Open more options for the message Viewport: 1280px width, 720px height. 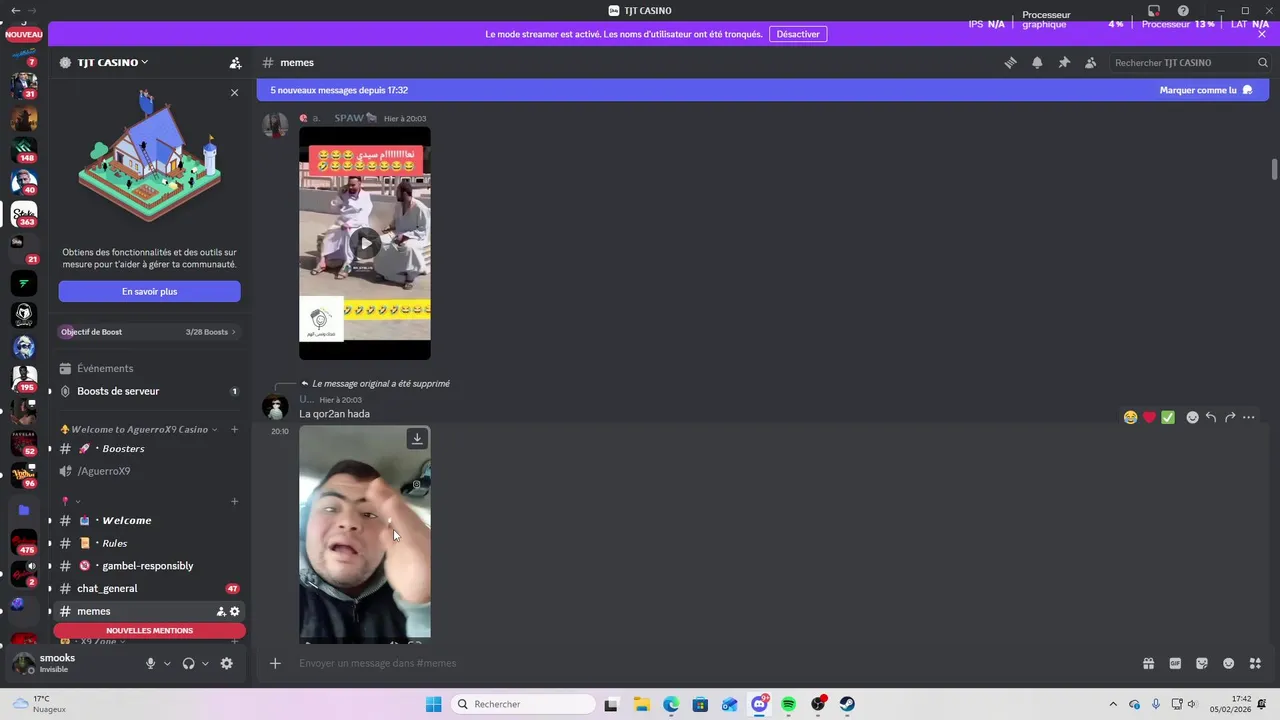(x=1249, y=417)
